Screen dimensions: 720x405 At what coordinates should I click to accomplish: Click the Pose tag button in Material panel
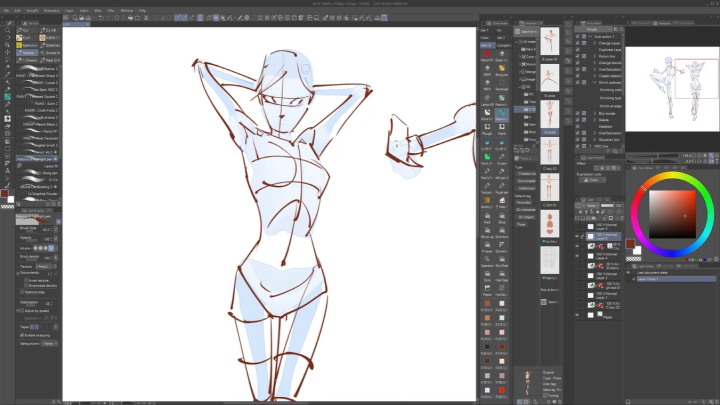click(521, 225)
